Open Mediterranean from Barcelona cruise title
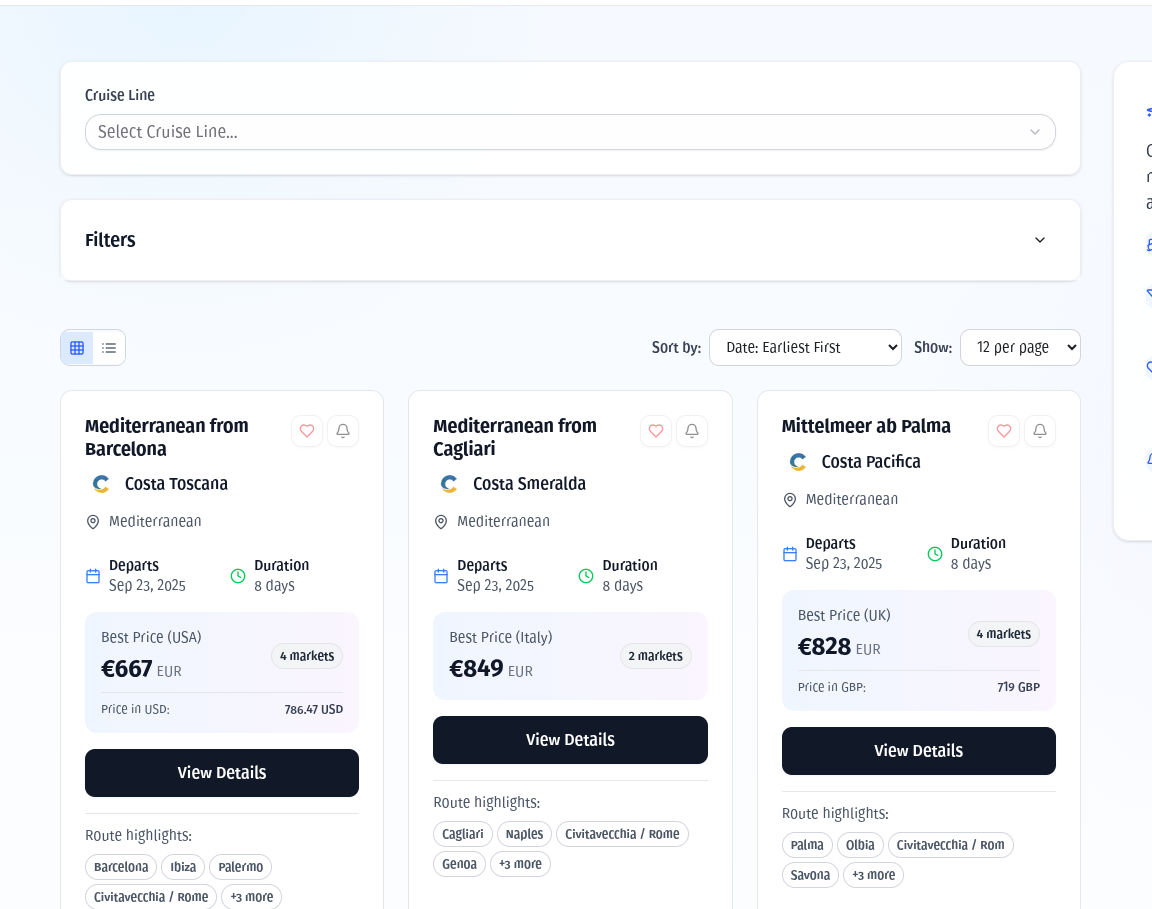This screenshot has width=1152, height=909. pyautogui.click(x=167, y=437)
